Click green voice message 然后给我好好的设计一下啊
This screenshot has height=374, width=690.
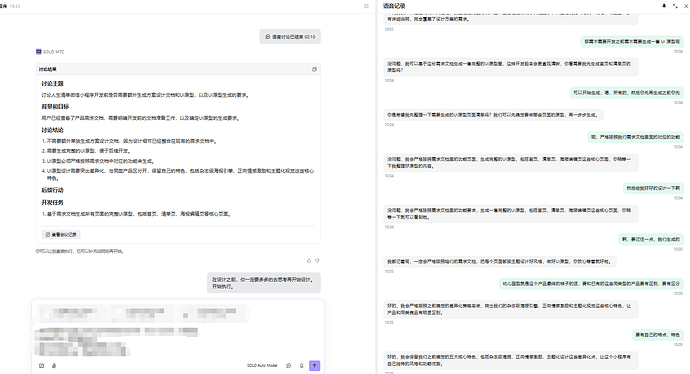tap(653, 188)
